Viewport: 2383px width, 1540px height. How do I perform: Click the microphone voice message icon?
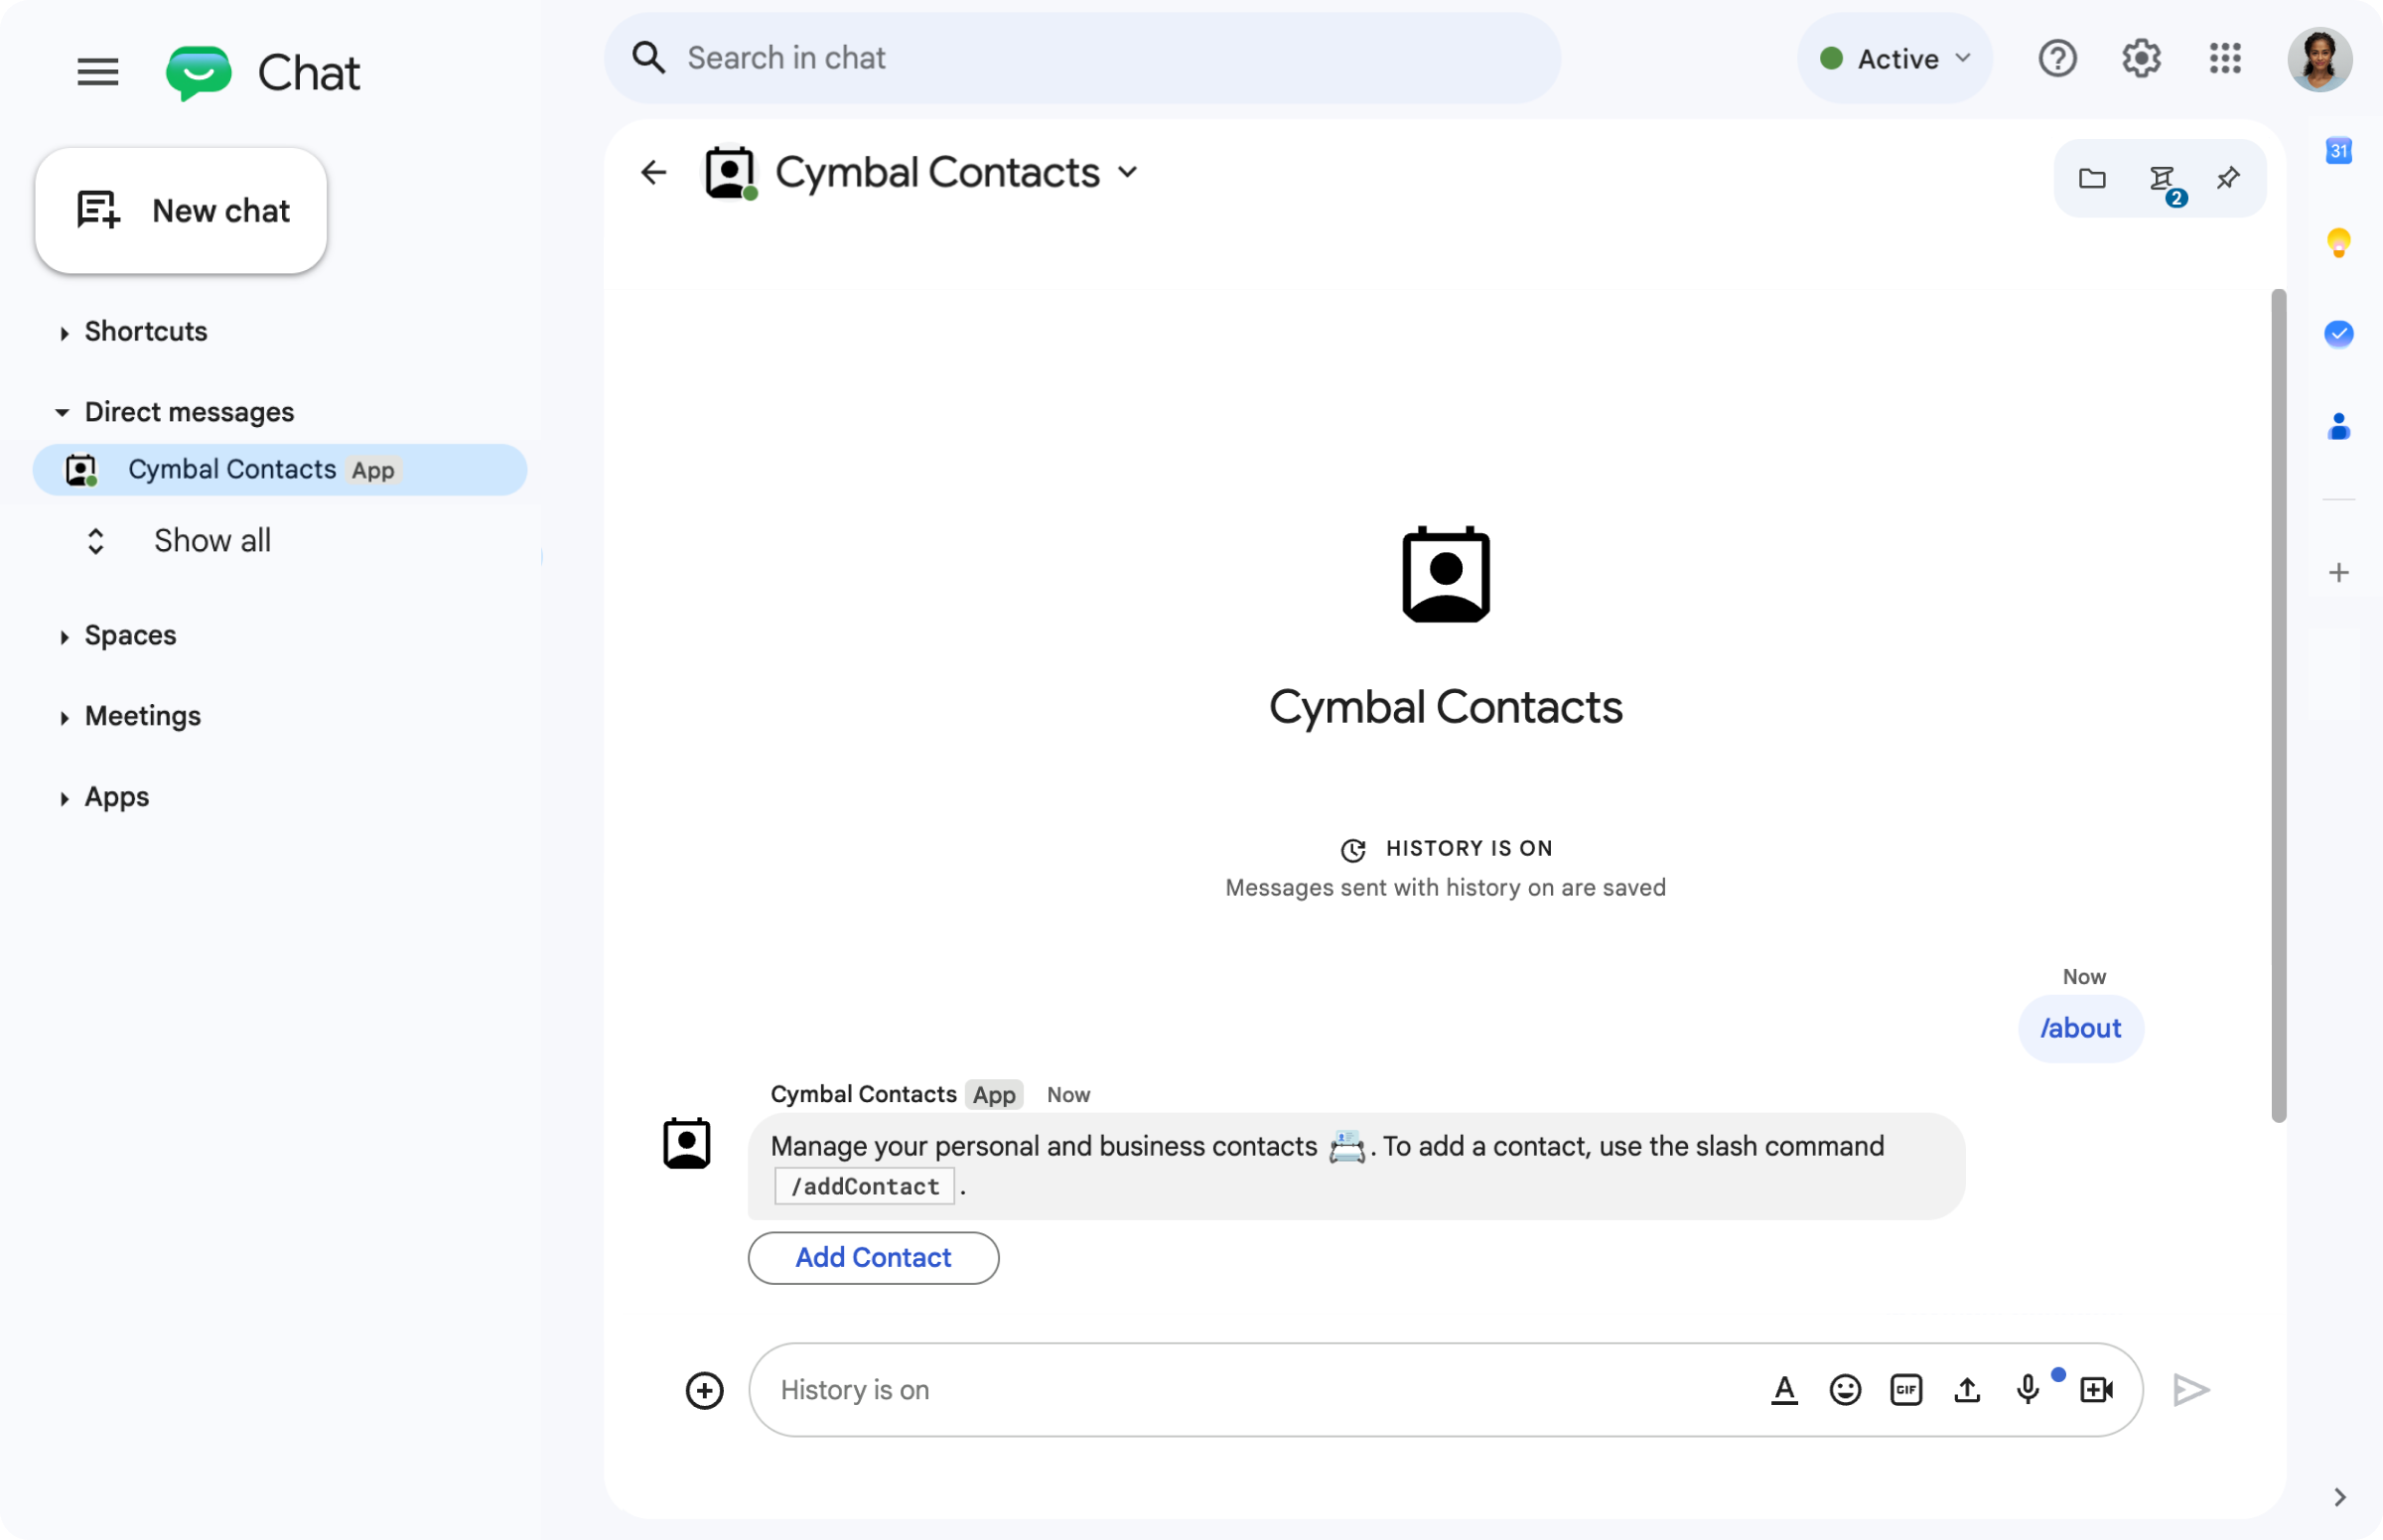click(x=2028, y=1390)
